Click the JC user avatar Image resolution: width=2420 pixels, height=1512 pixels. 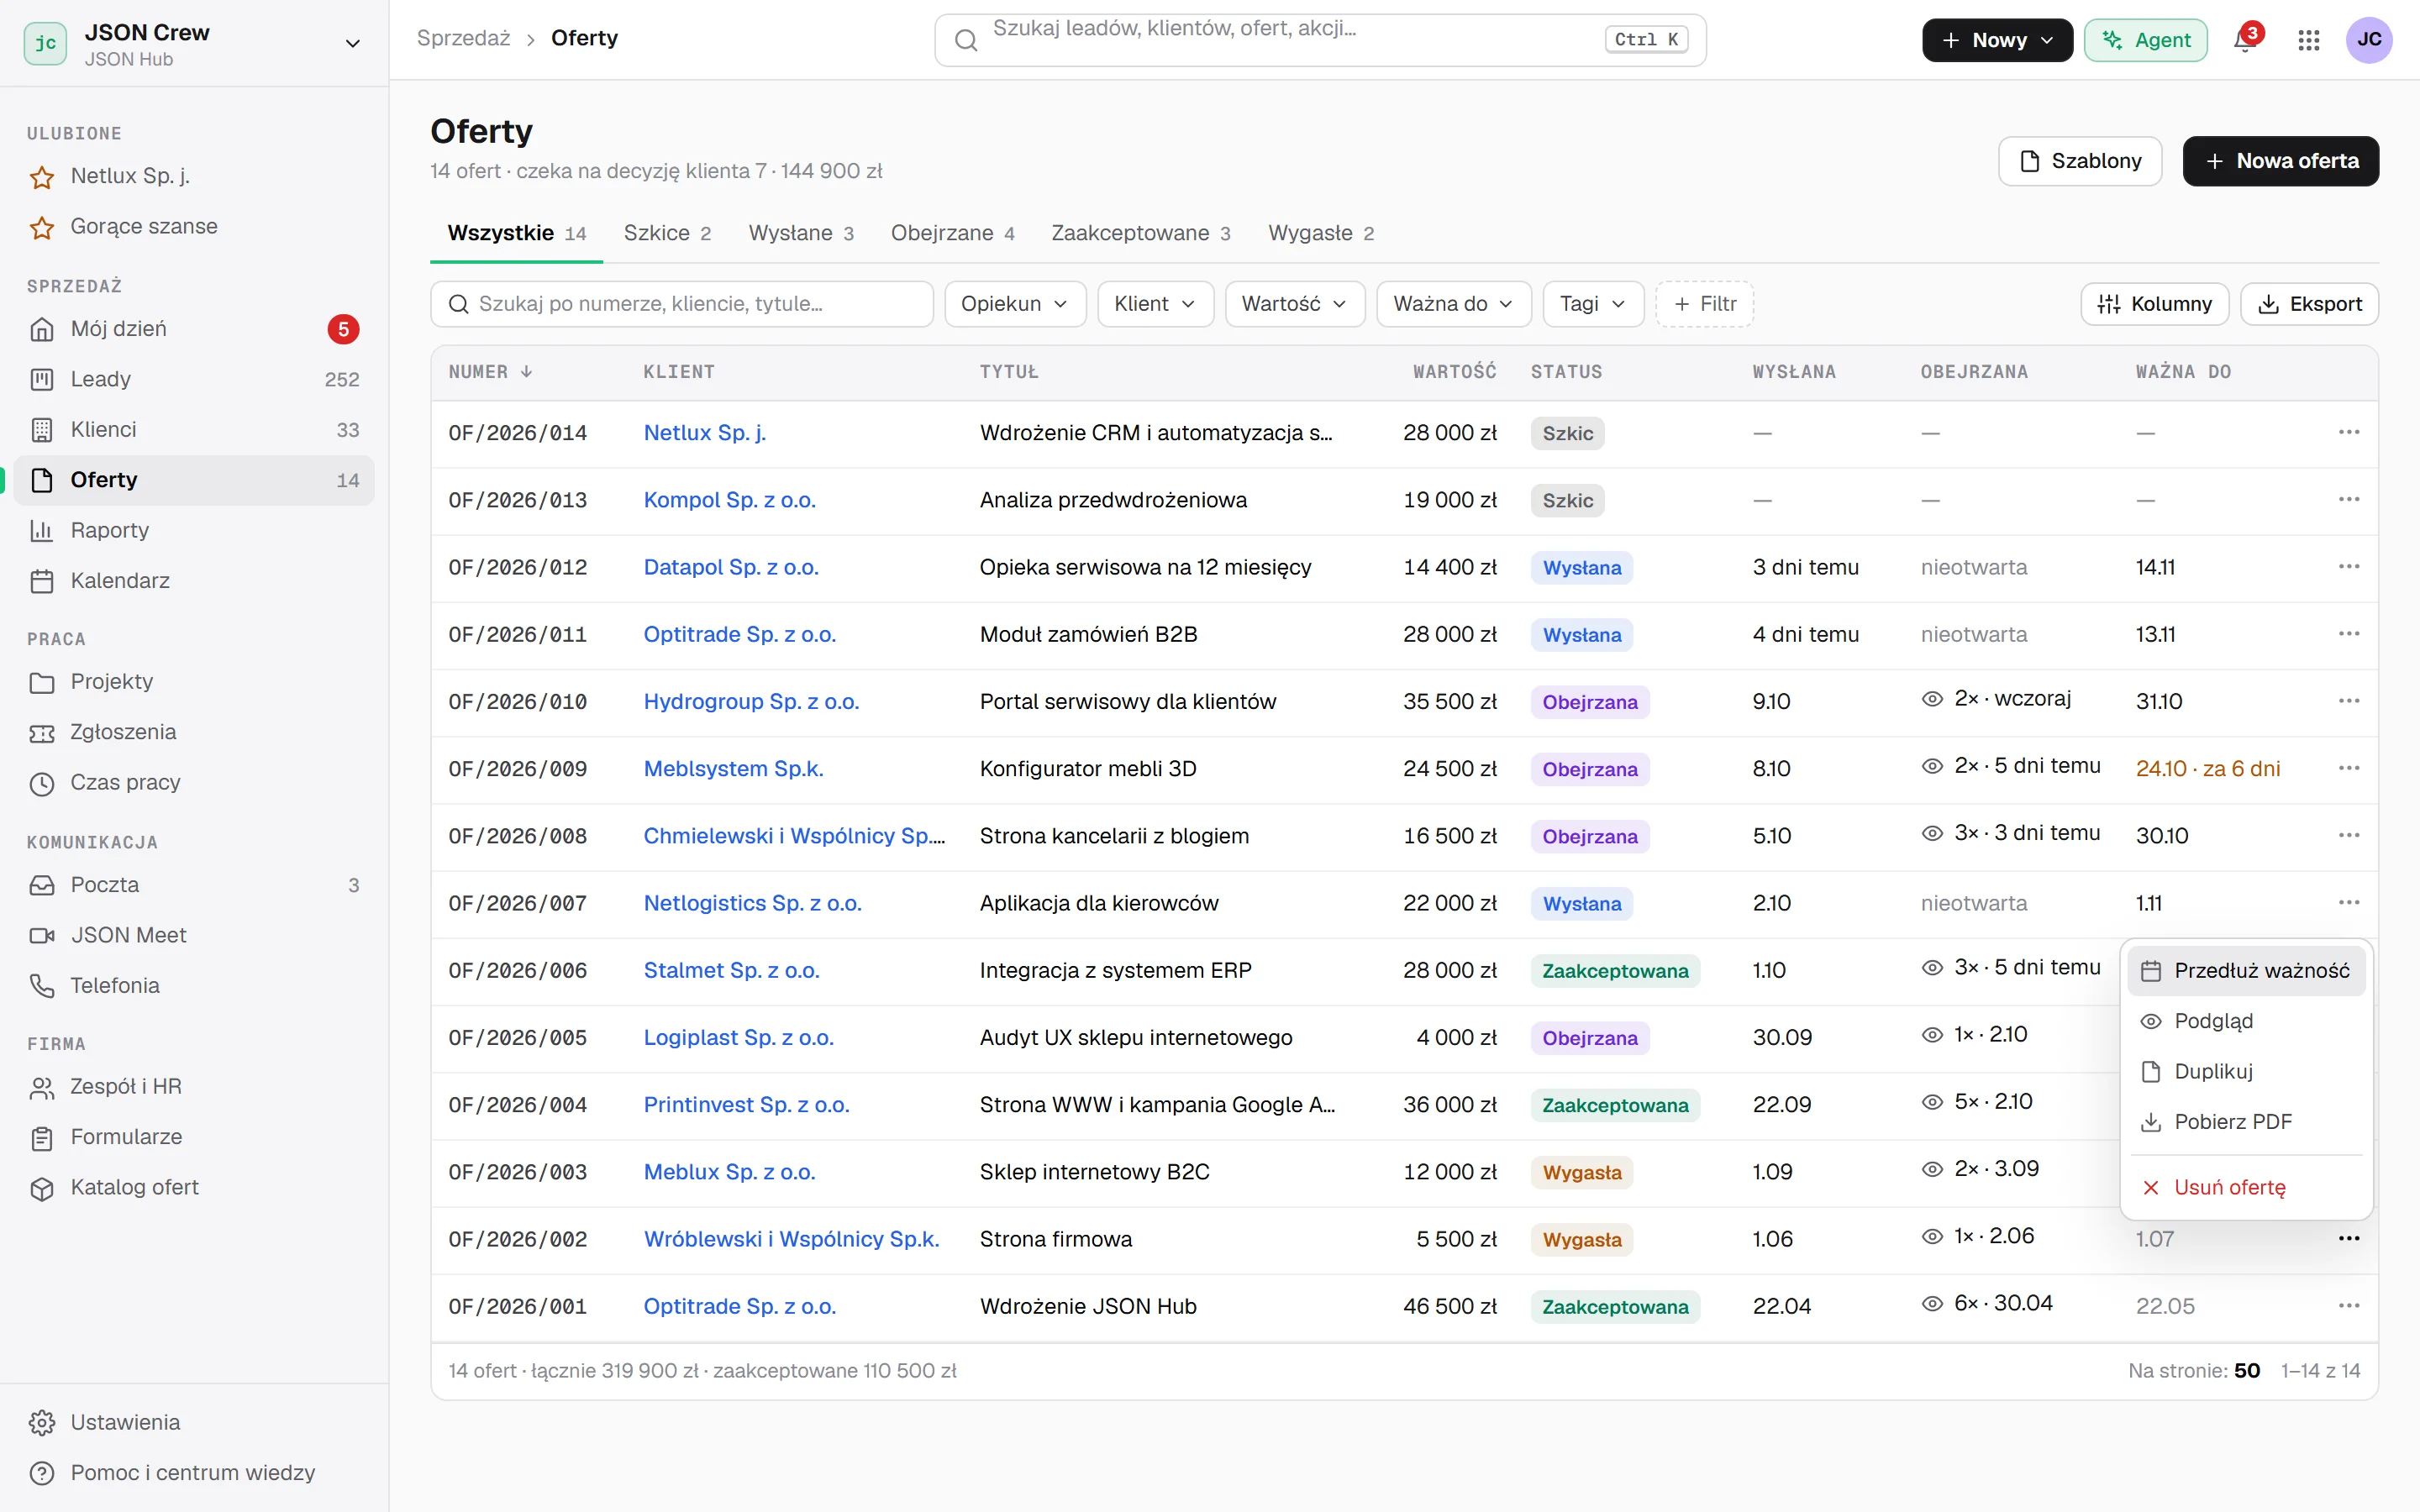click(x=2368, y=40)
